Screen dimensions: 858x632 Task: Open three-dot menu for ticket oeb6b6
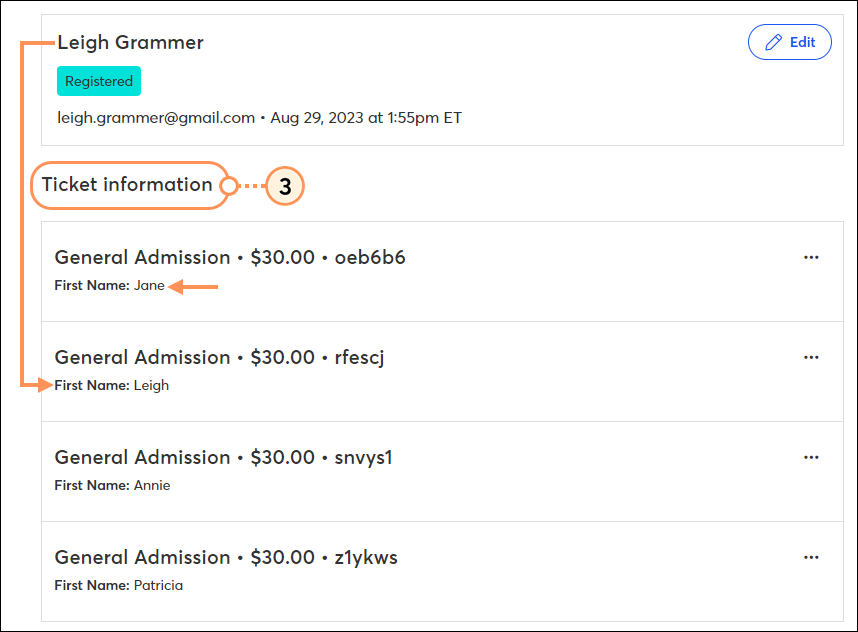pos(811,257)
